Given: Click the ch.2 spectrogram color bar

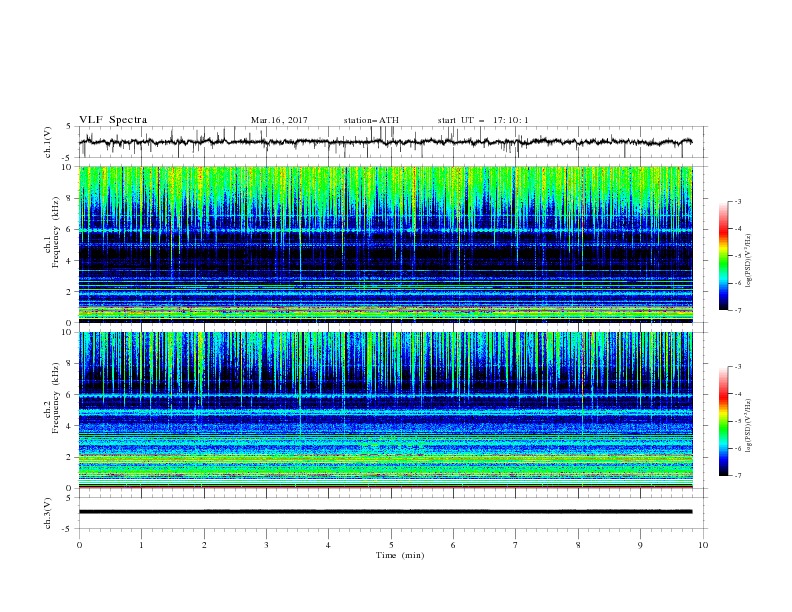Looking at the screenshot, I should 723,421.
